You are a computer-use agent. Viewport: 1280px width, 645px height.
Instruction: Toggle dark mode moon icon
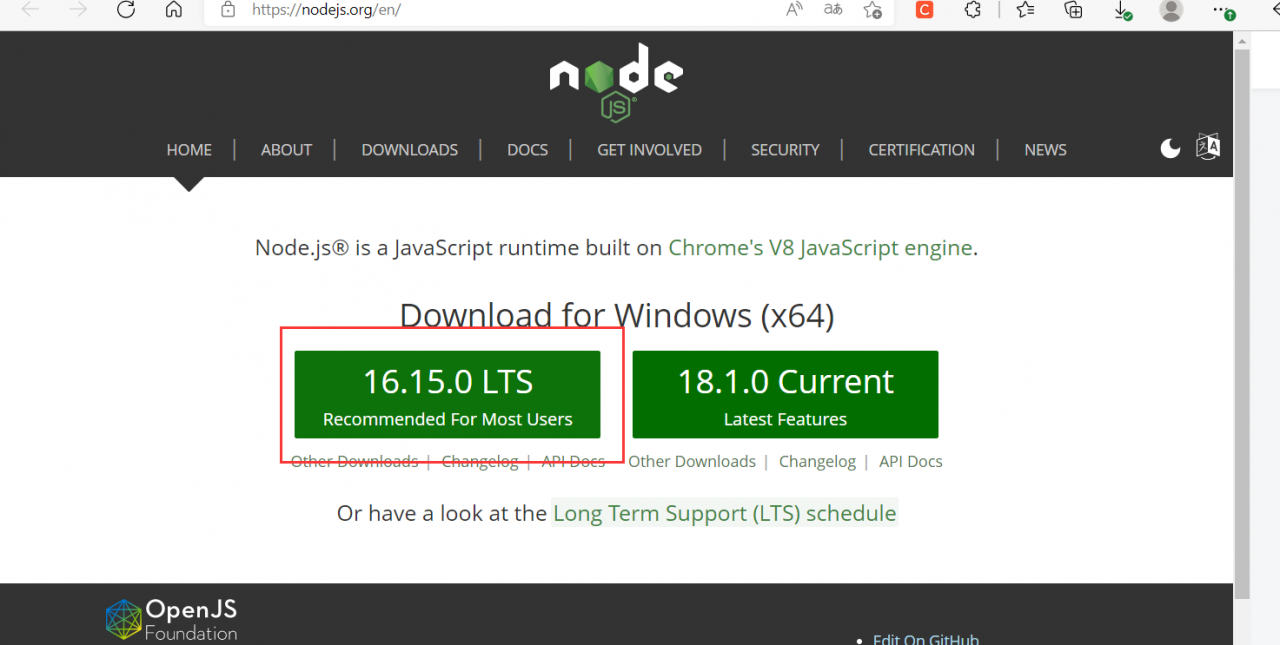coord(1170,148)
